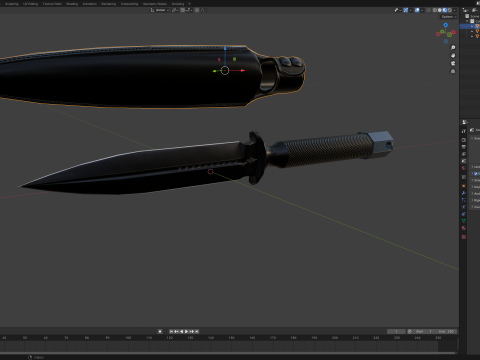480x360 pixels.
Task: Click the Jump to End playback button
Action: click(x=197, y=331)
